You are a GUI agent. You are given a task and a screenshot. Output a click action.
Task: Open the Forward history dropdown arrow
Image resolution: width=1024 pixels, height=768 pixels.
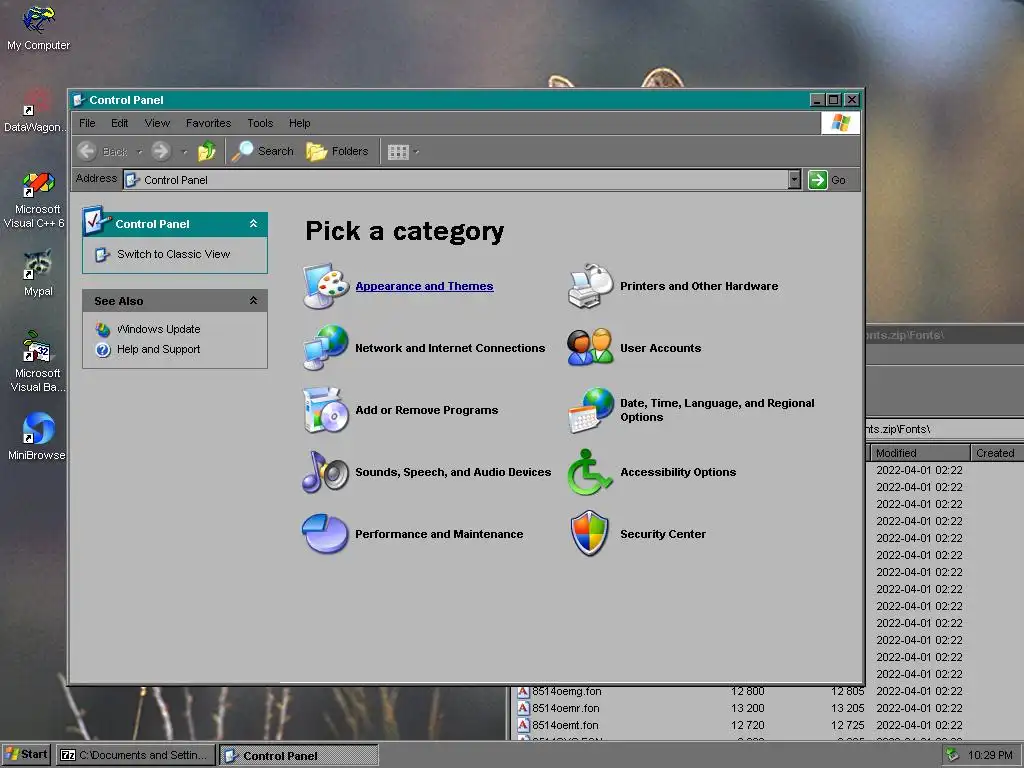click(184, 152)
